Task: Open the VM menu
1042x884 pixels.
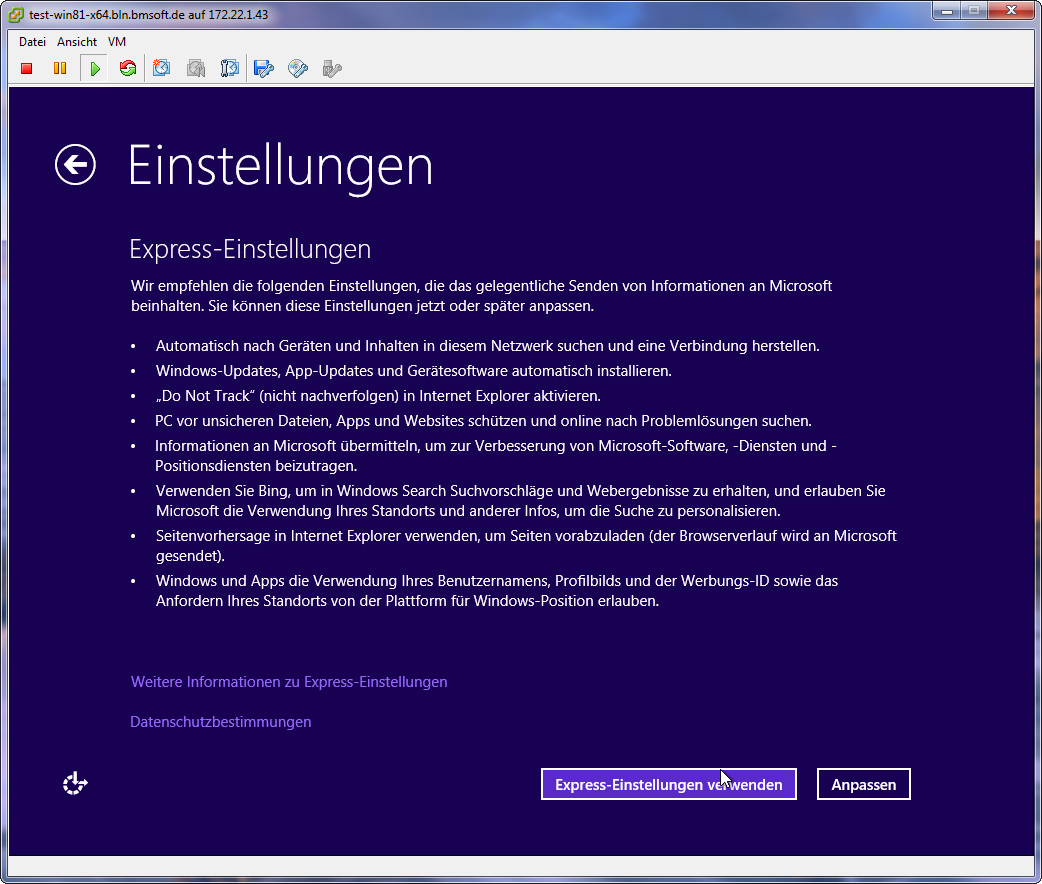Action: tap(117, 42)
